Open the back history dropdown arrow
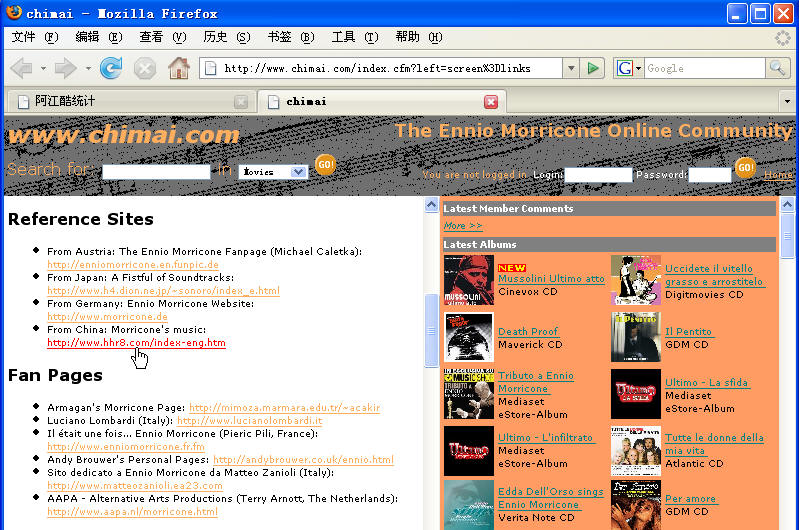The image size is (799, 530). (x=43, y=68)
